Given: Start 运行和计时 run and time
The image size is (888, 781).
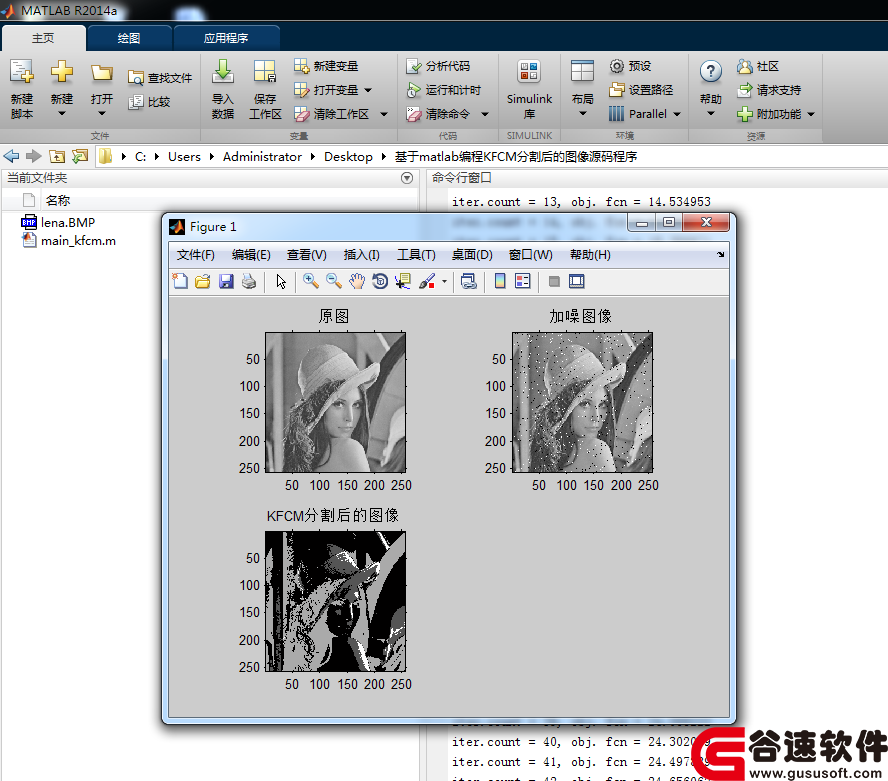Looking at the screenshot, I should coord(443,90).
